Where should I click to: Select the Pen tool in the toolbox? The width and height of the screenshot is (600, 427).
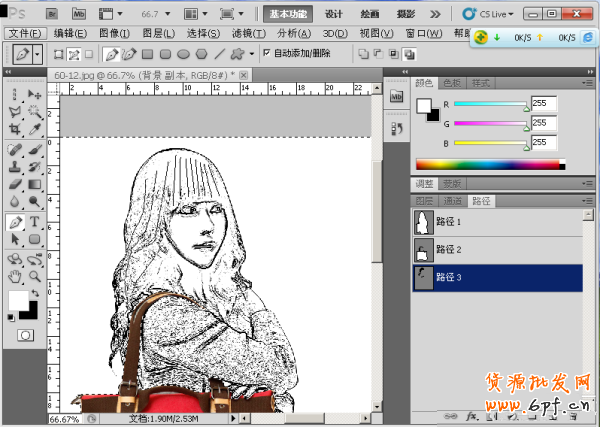[15, 222]
